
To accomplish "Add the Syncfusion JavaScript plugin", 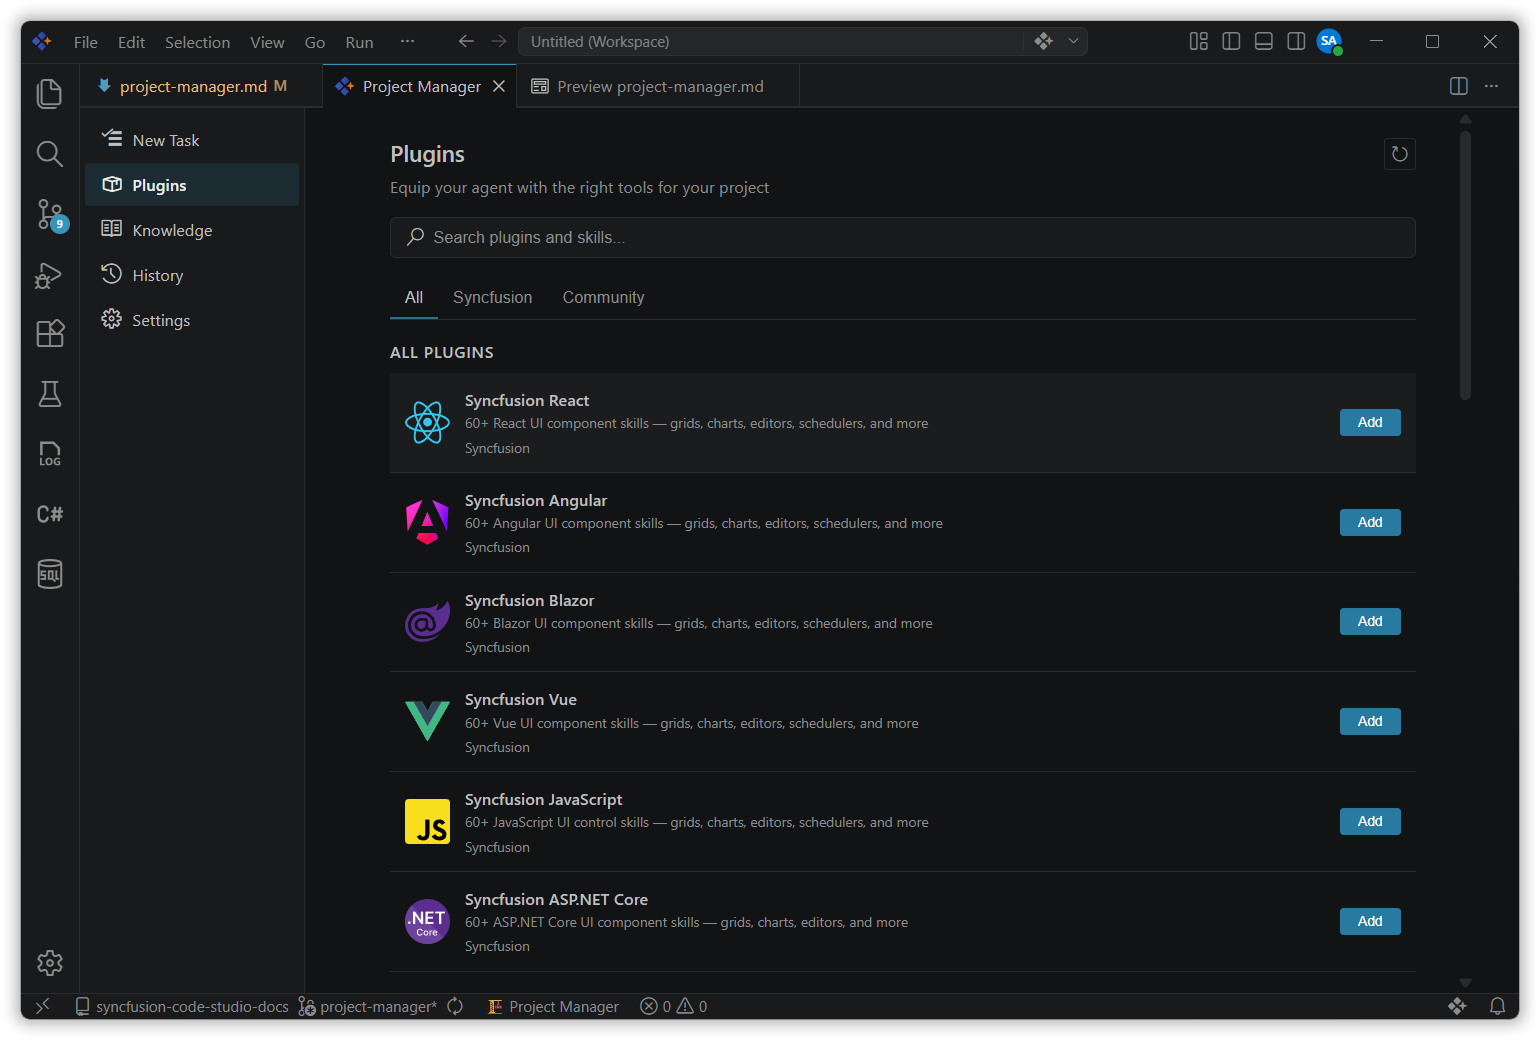I will coord(1370,821).
